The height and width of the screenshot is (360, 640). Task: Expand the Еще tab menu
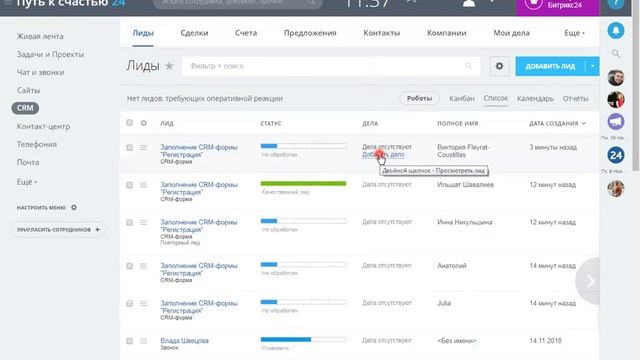(x=574, y=33)
